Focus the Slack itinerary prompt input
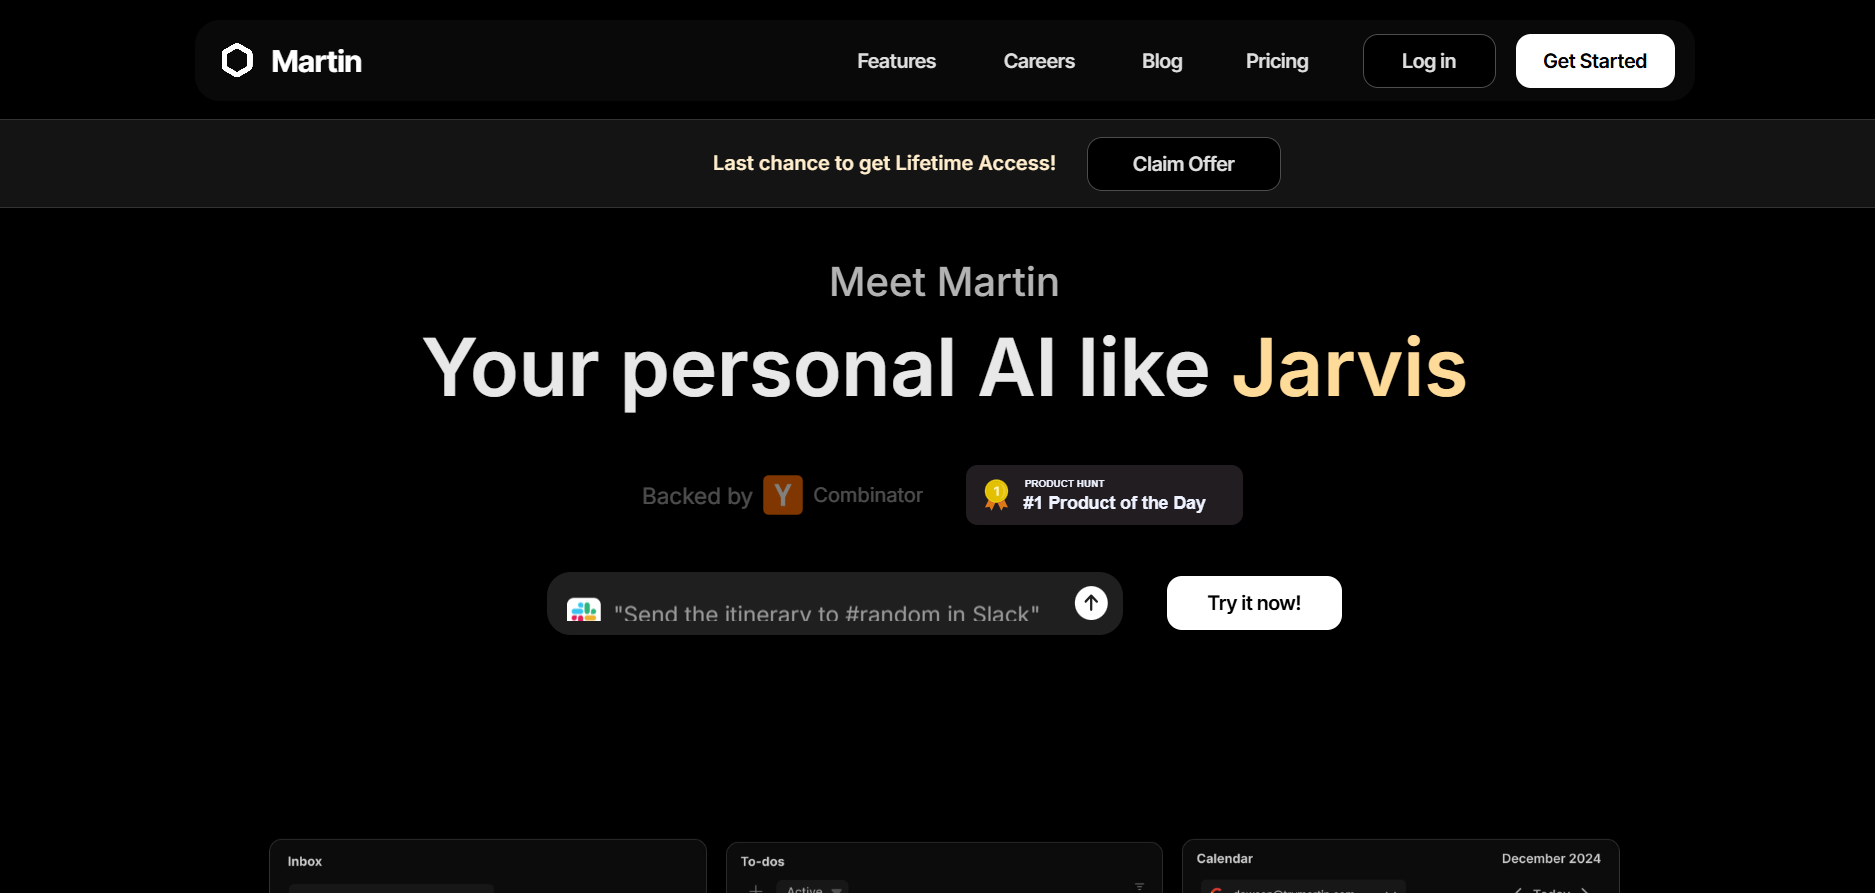The height and width of the screenshot is (893, 1875). [826, 612]
